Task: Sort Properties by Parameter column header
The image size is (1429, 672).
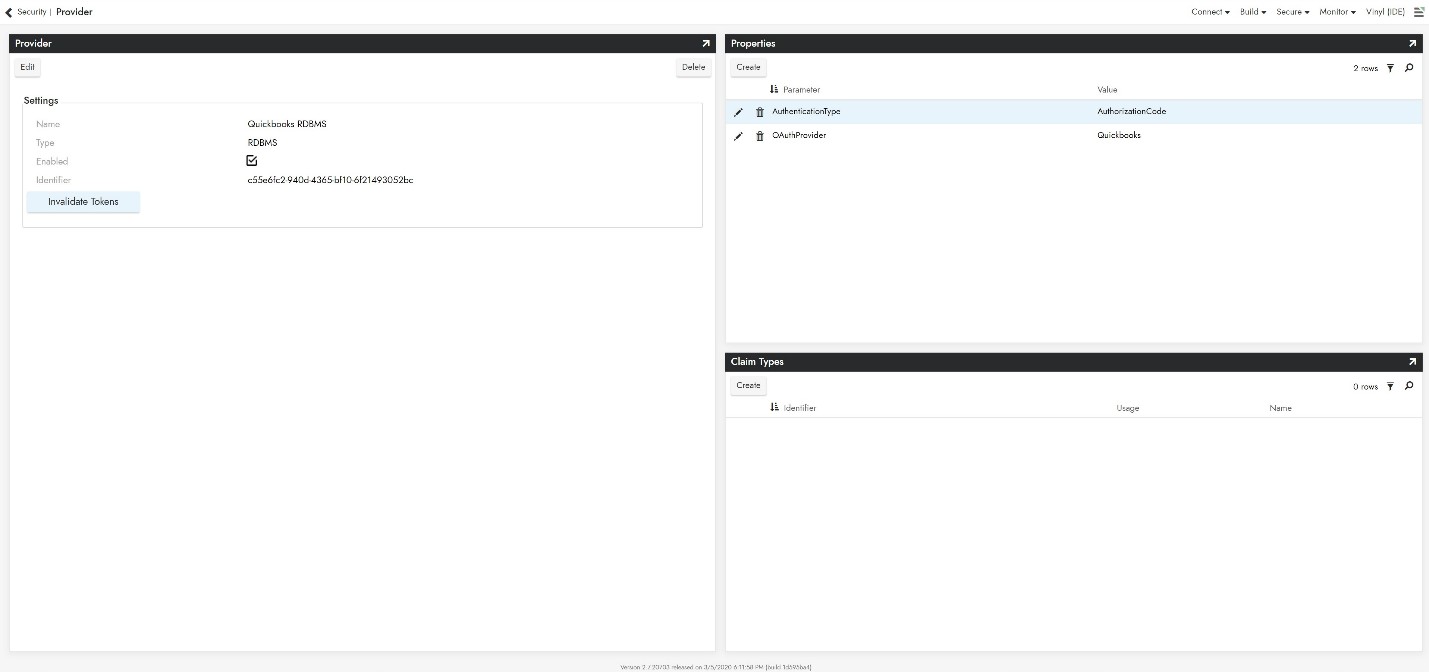Action: [x=801, y=90]
